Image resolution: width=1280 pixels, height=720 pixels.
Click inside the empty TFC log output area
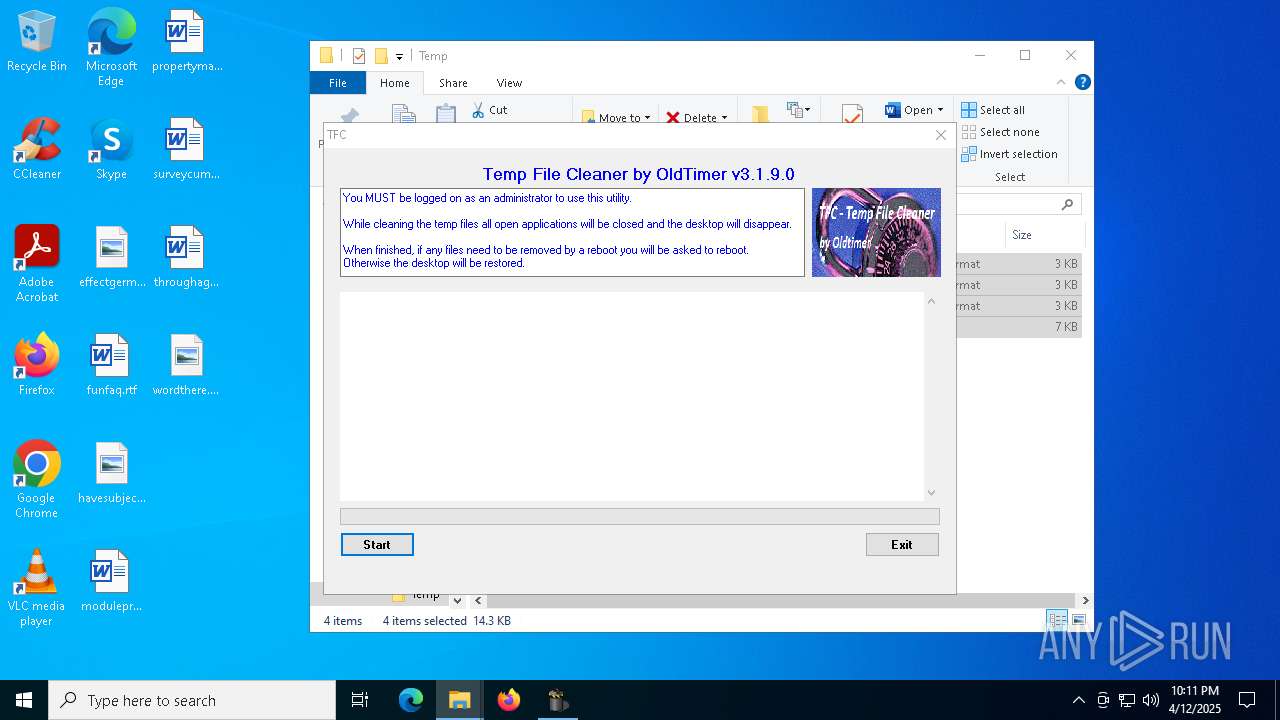631,396
